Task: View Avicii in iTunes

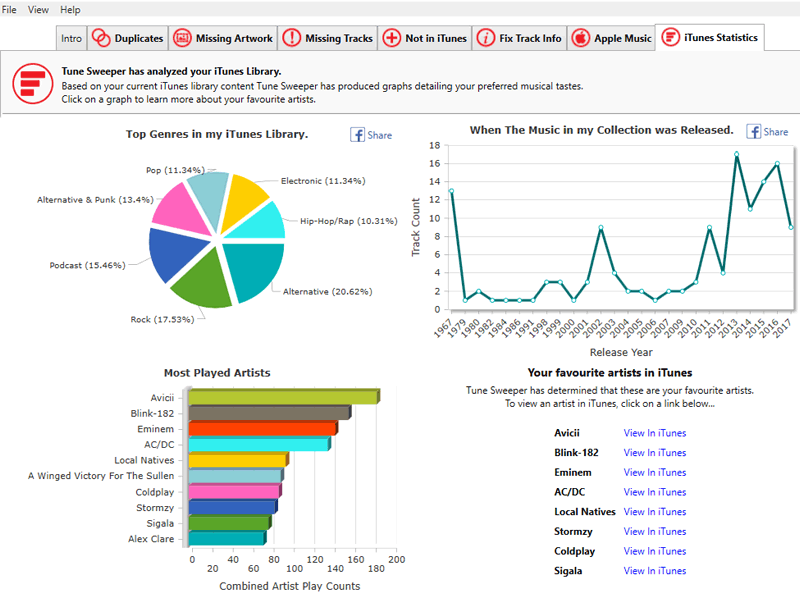Action: (655, 433)
